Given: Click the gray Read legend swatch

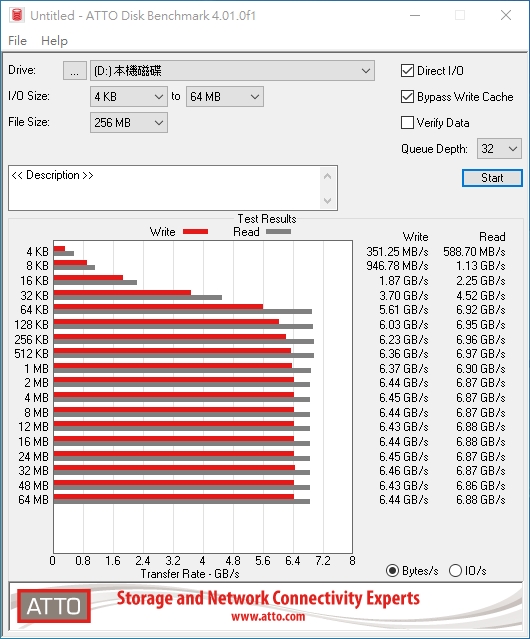Looking at the screenshot, I should 278,231.
